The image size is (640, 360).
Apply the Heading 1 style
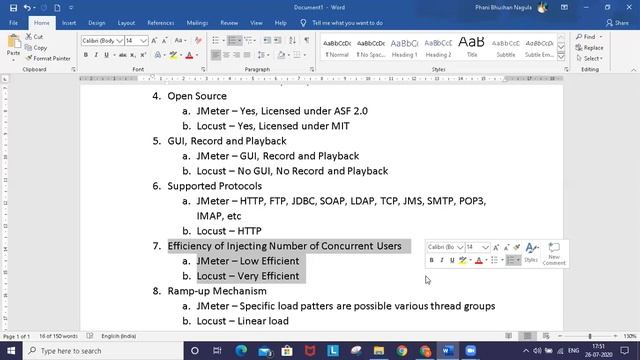point(404,48)
